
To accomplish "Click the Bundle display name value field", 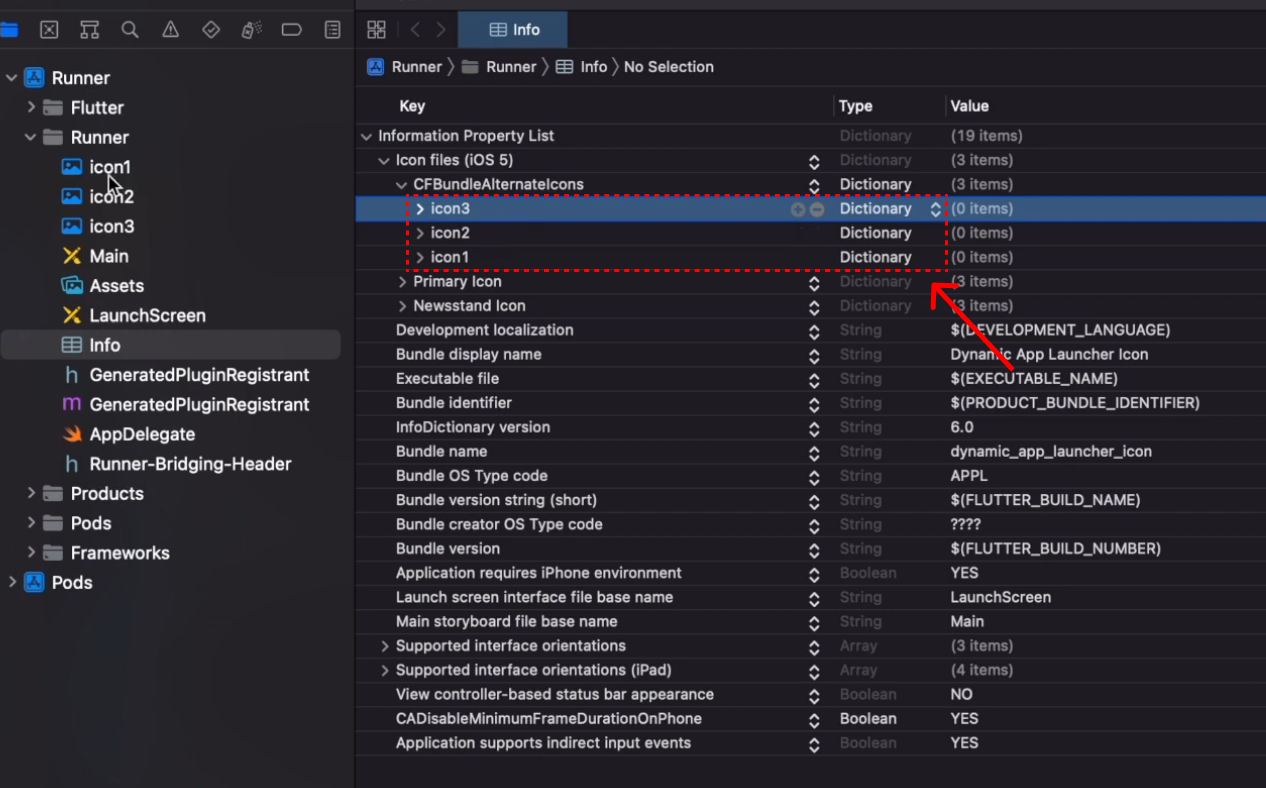I will tap(1049, 354).
